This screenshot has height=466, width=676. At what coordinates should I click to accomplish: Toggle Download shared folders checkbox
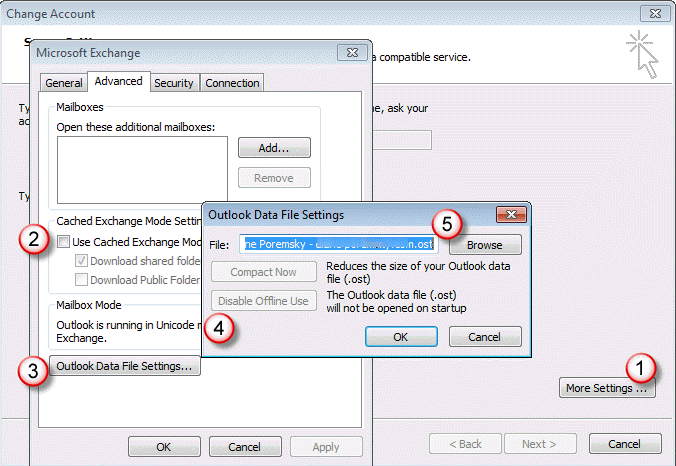pyautogui.click(x=81, y=260)
